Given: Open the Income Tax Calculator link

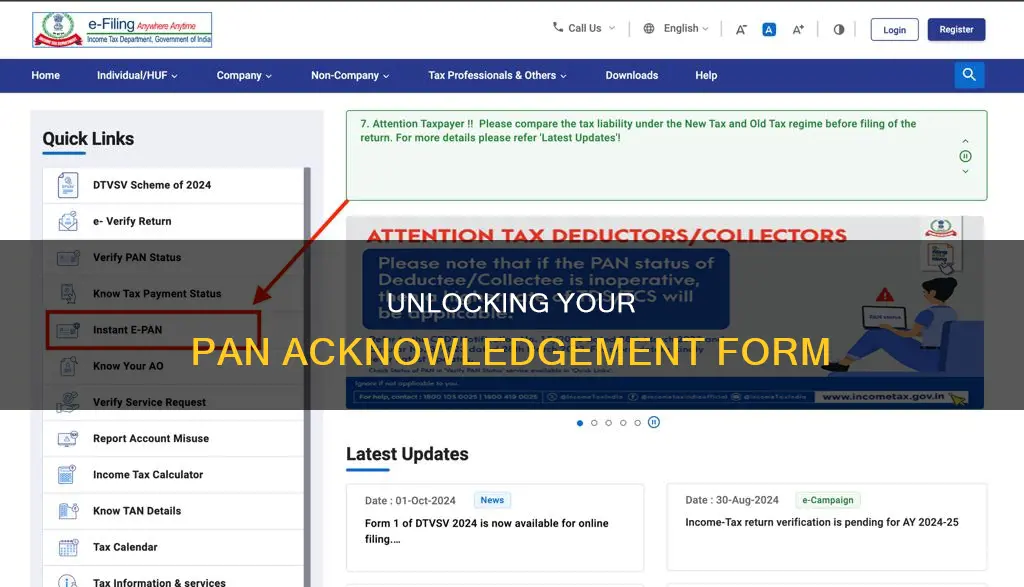Looking at the screenshot, I should point(148,475).
